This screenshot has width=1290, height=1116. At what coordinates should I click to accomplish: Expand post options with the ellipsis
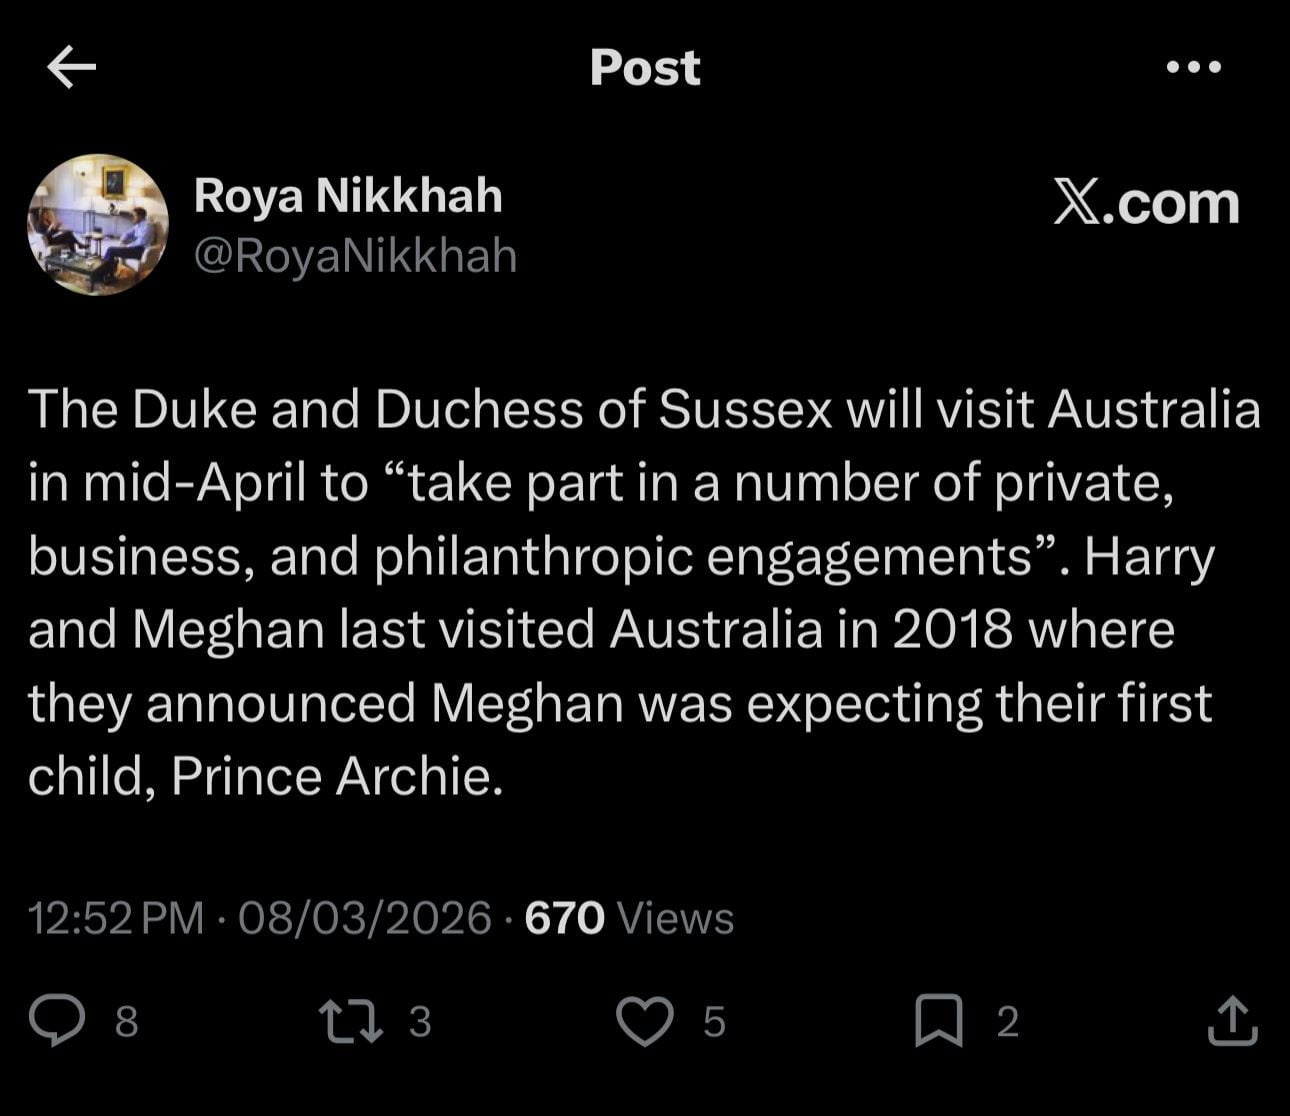[x=1194, y=67]
